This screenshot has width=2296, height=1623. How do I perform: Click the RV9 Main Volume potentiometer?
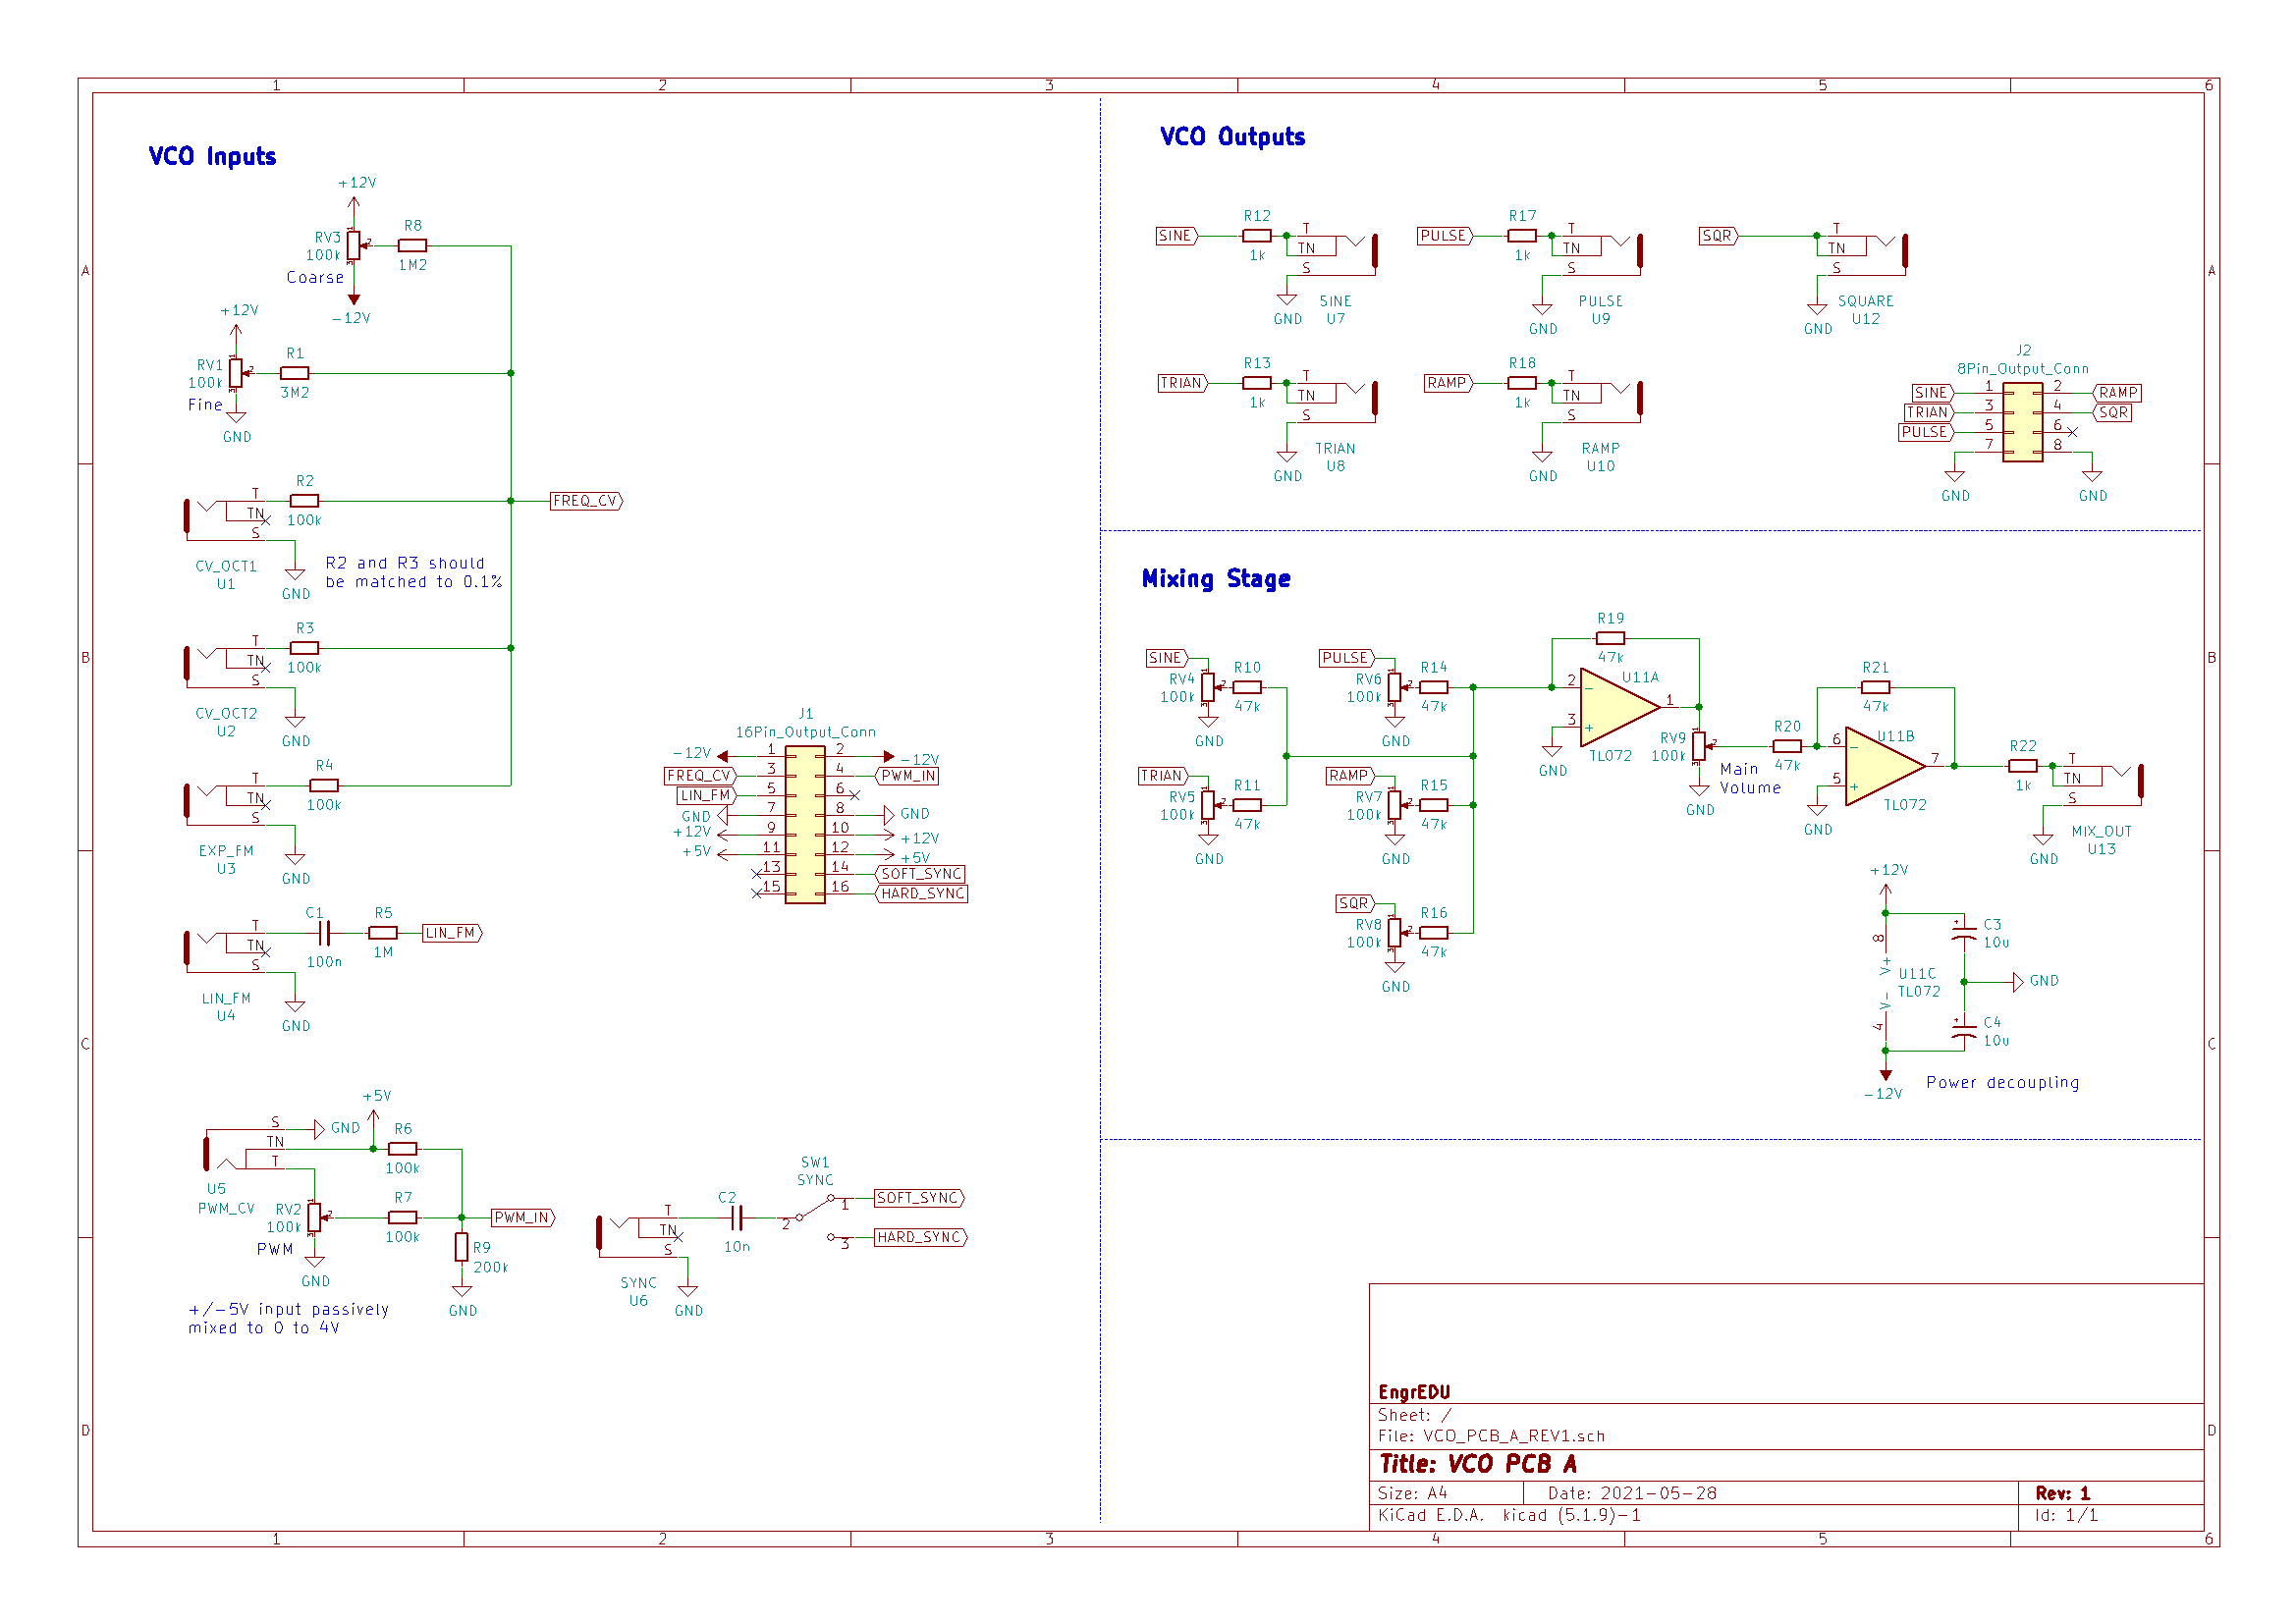click(x=1698, y=746)
